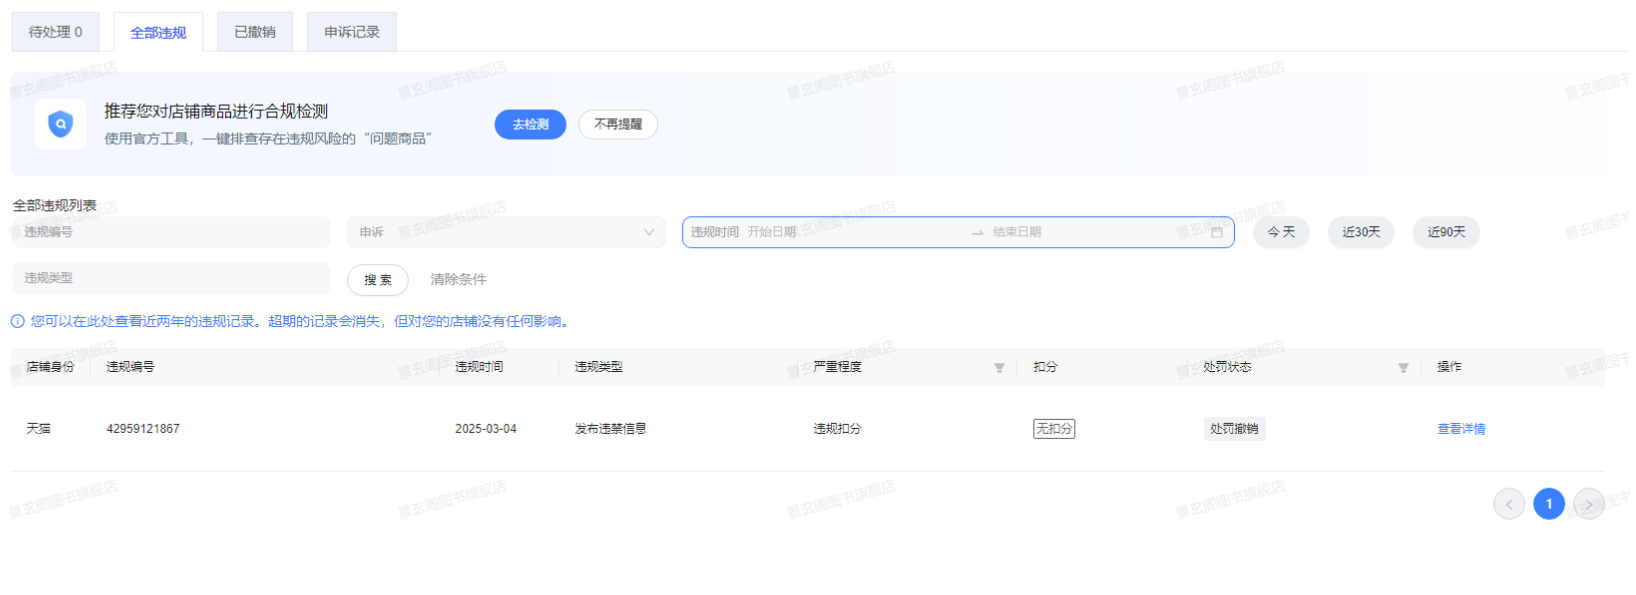The height and width of the screenshot is (595, 1636).
Task: Switch to the 待处理 tab
Action: point(55,32)
